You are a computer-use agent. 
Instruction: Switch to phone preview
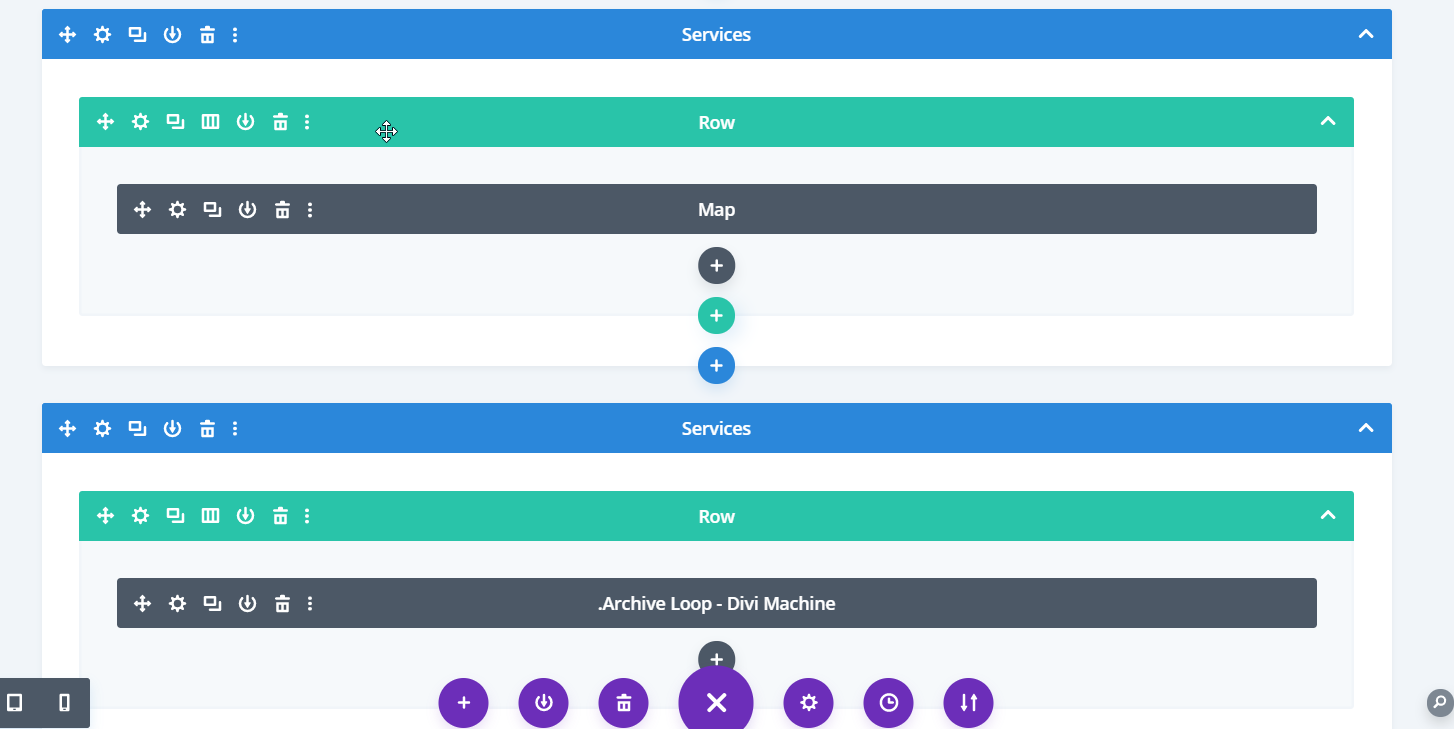[65, 703]
